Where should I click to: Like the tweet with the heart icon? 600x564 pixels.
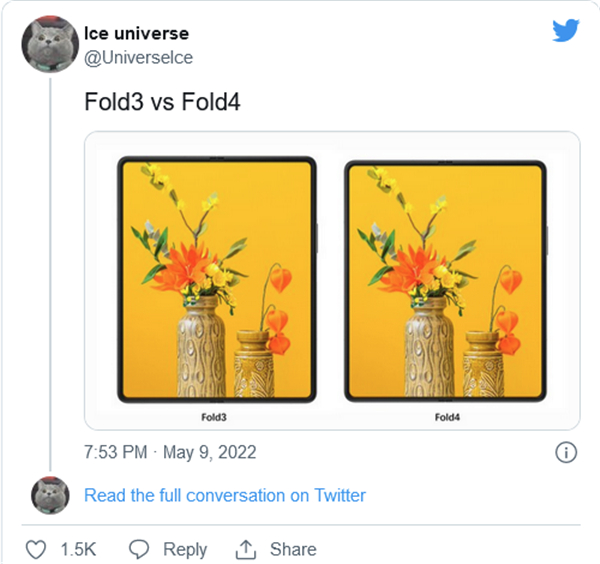(x=36, y=549)
